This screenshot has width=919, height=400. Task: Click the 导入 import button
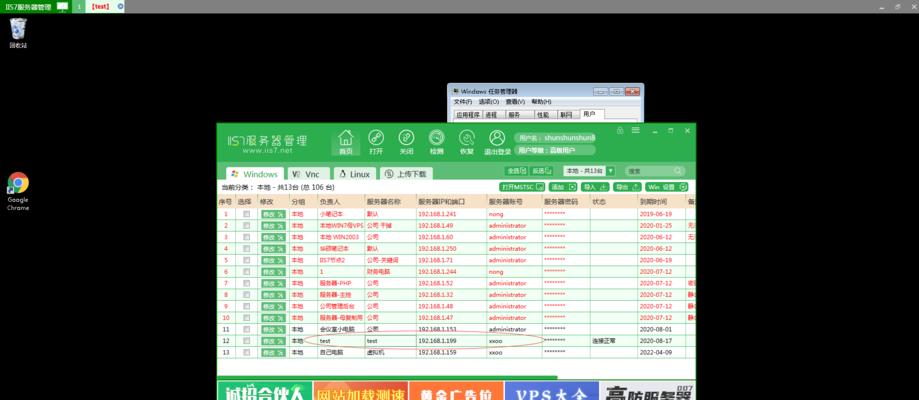tap(595, 187)
